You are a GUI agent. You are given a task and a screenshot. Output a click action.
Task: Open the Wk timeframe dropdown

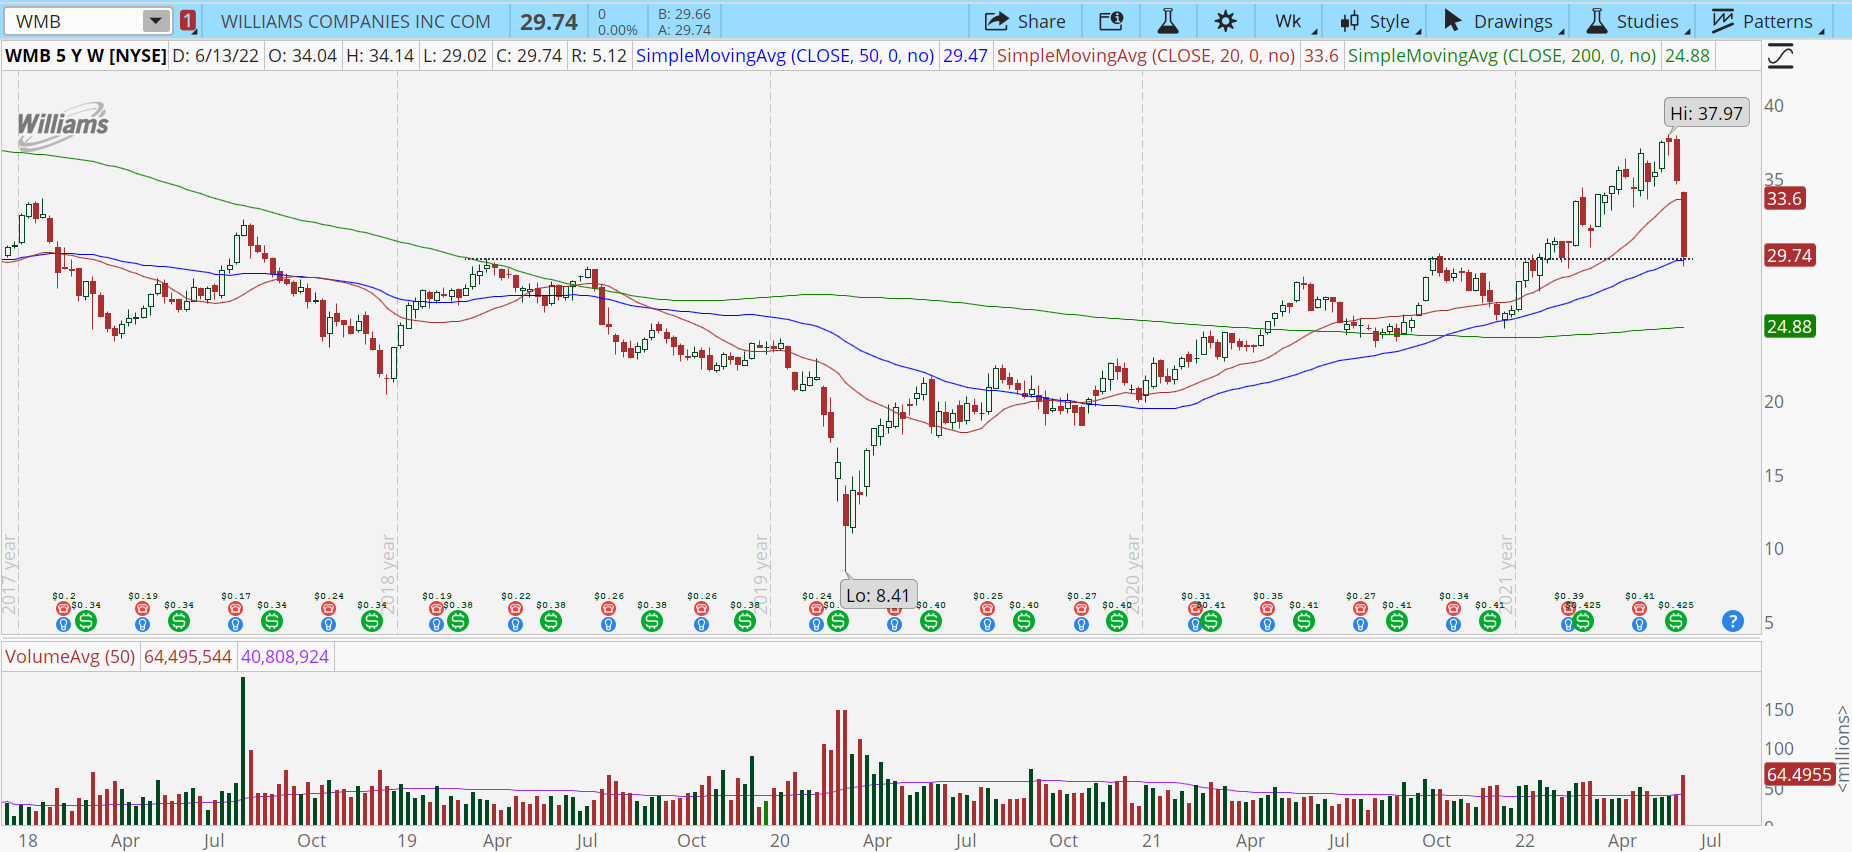[1292, 21]
